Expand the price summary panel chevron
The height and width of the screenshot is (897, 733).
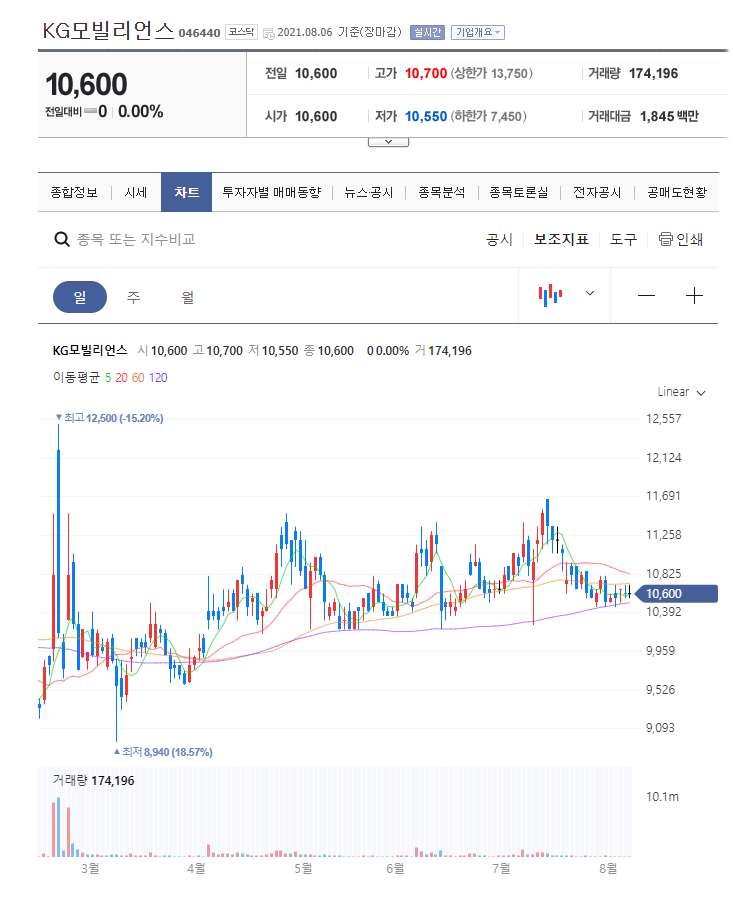point(388,142)
